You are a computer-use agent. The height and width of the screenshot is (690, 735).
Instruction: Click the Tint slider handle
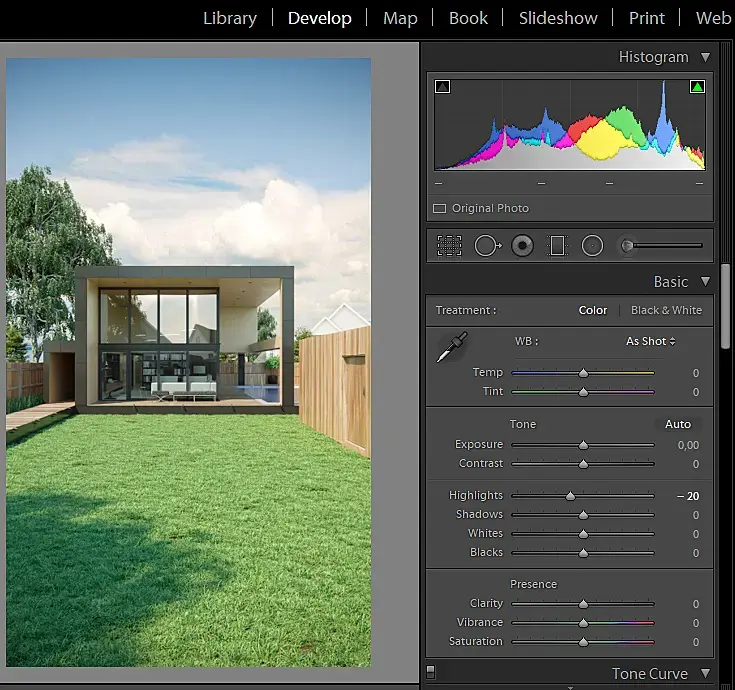[583, 392]
